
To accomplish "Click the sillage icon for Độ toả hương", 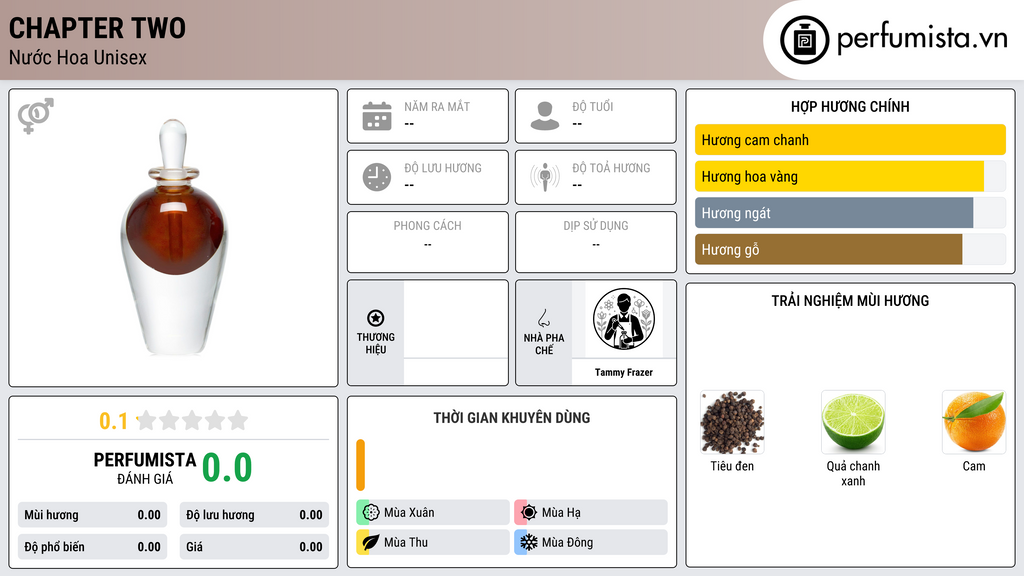I will (x=545, y=177).
